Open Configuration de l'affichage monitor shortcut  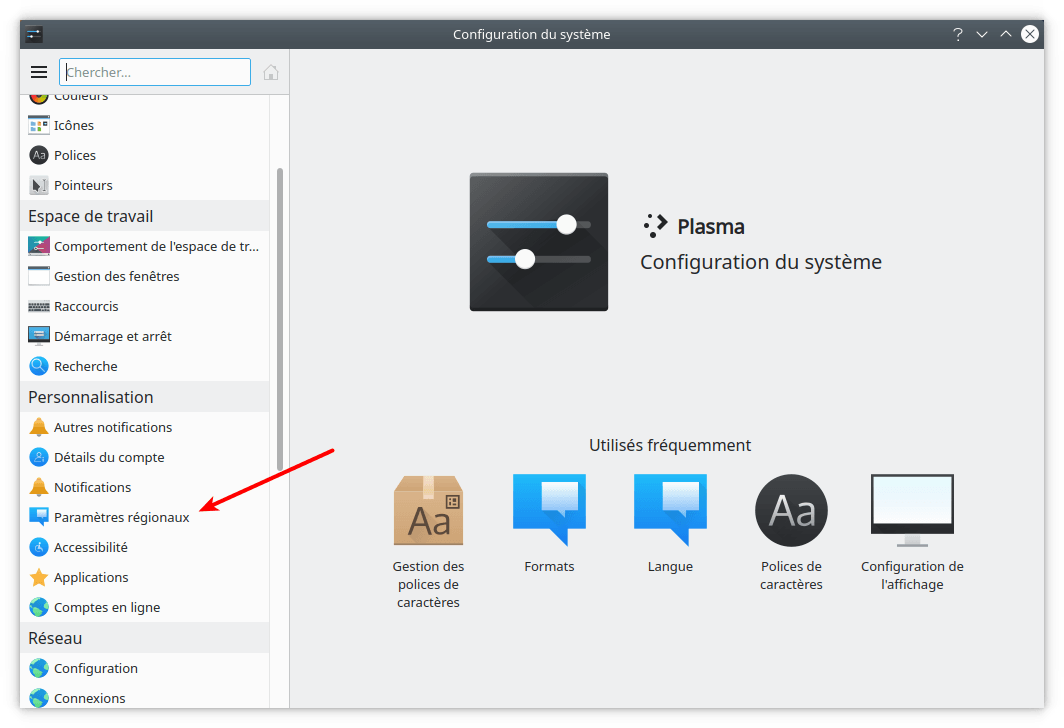(x=912, y=533)
